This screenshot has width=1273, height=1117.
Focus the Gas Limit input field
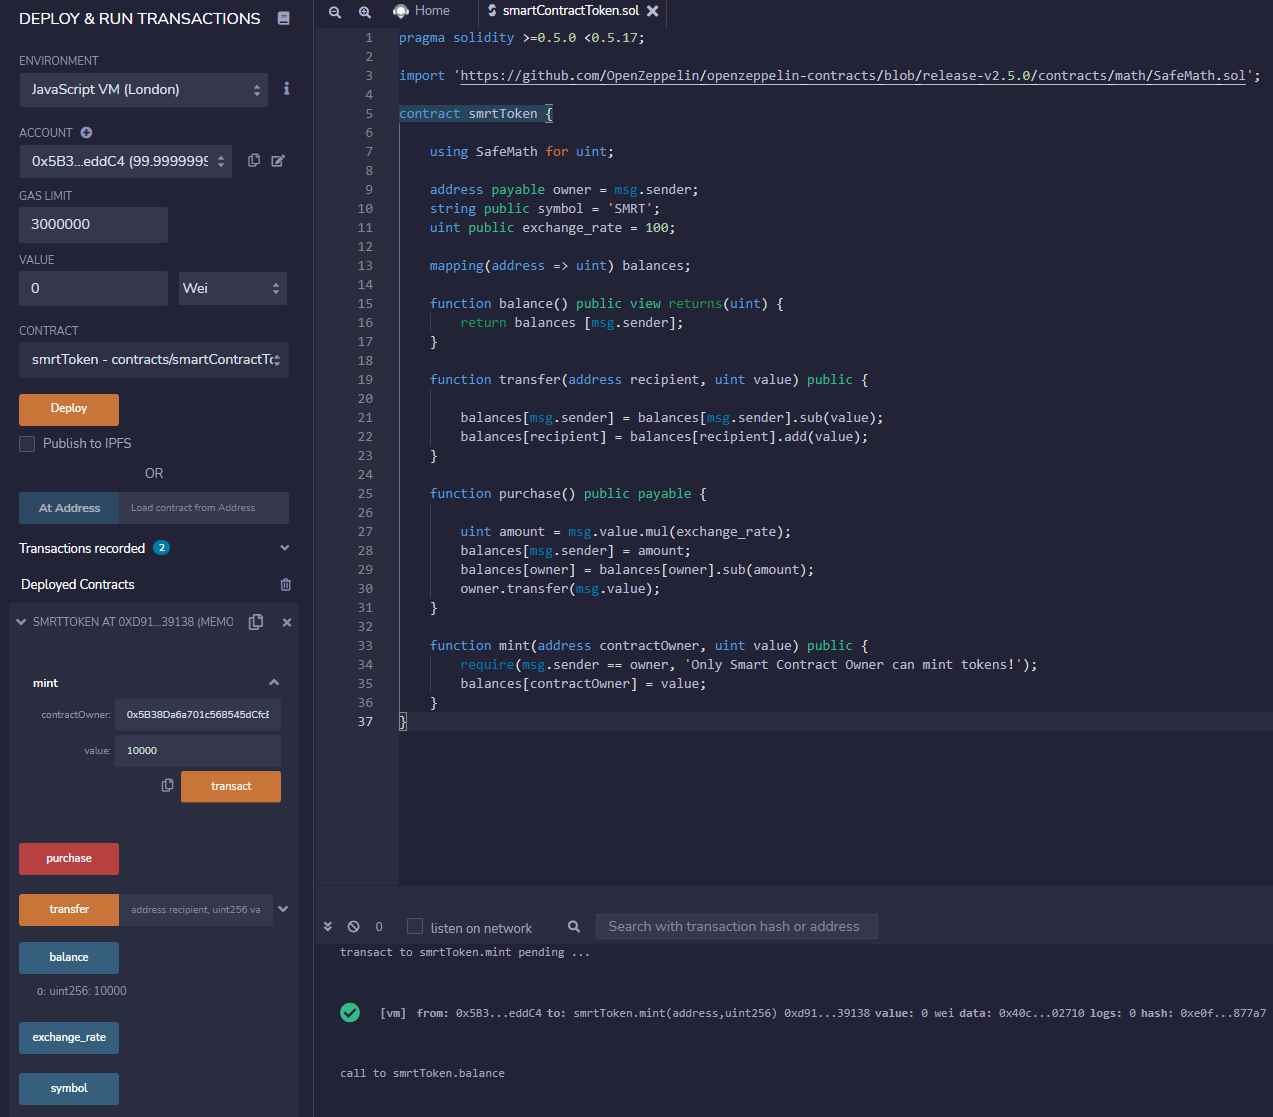pyautogui.click(x=93, y=225)
